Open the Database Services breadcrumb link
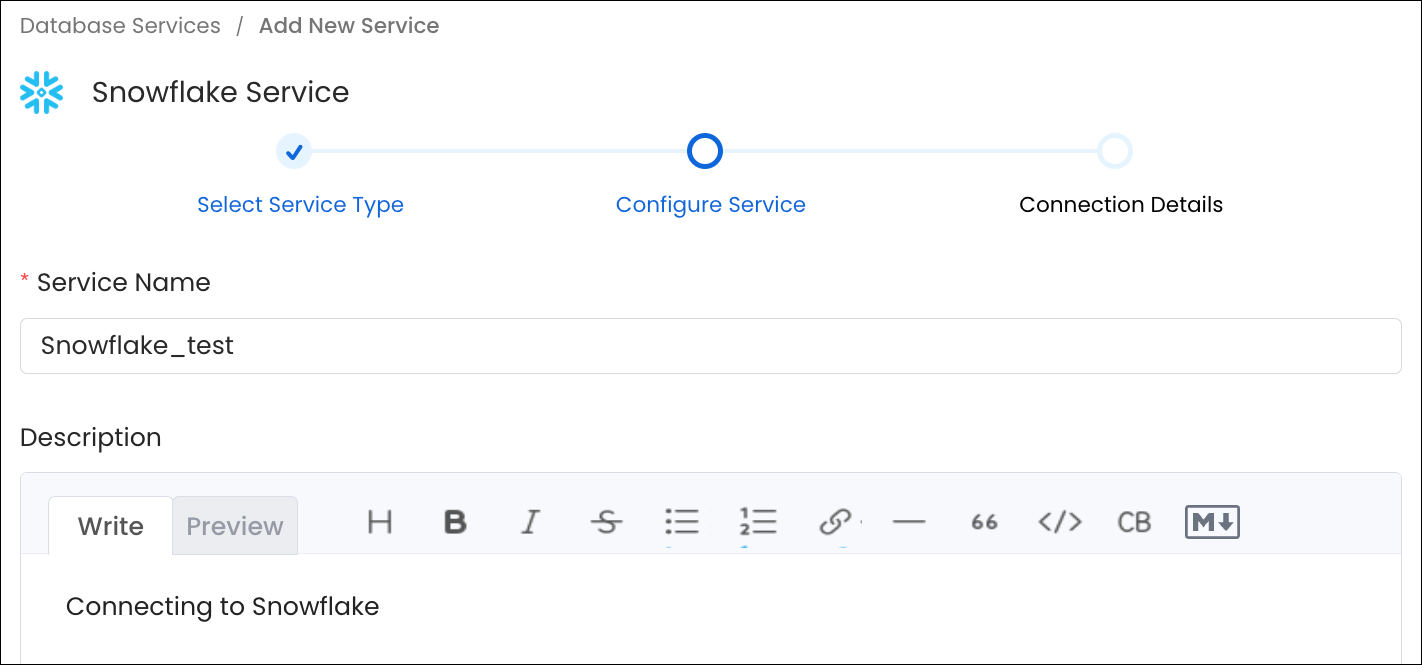Viewport: 1422px width, 665px height. click(119, 25)
